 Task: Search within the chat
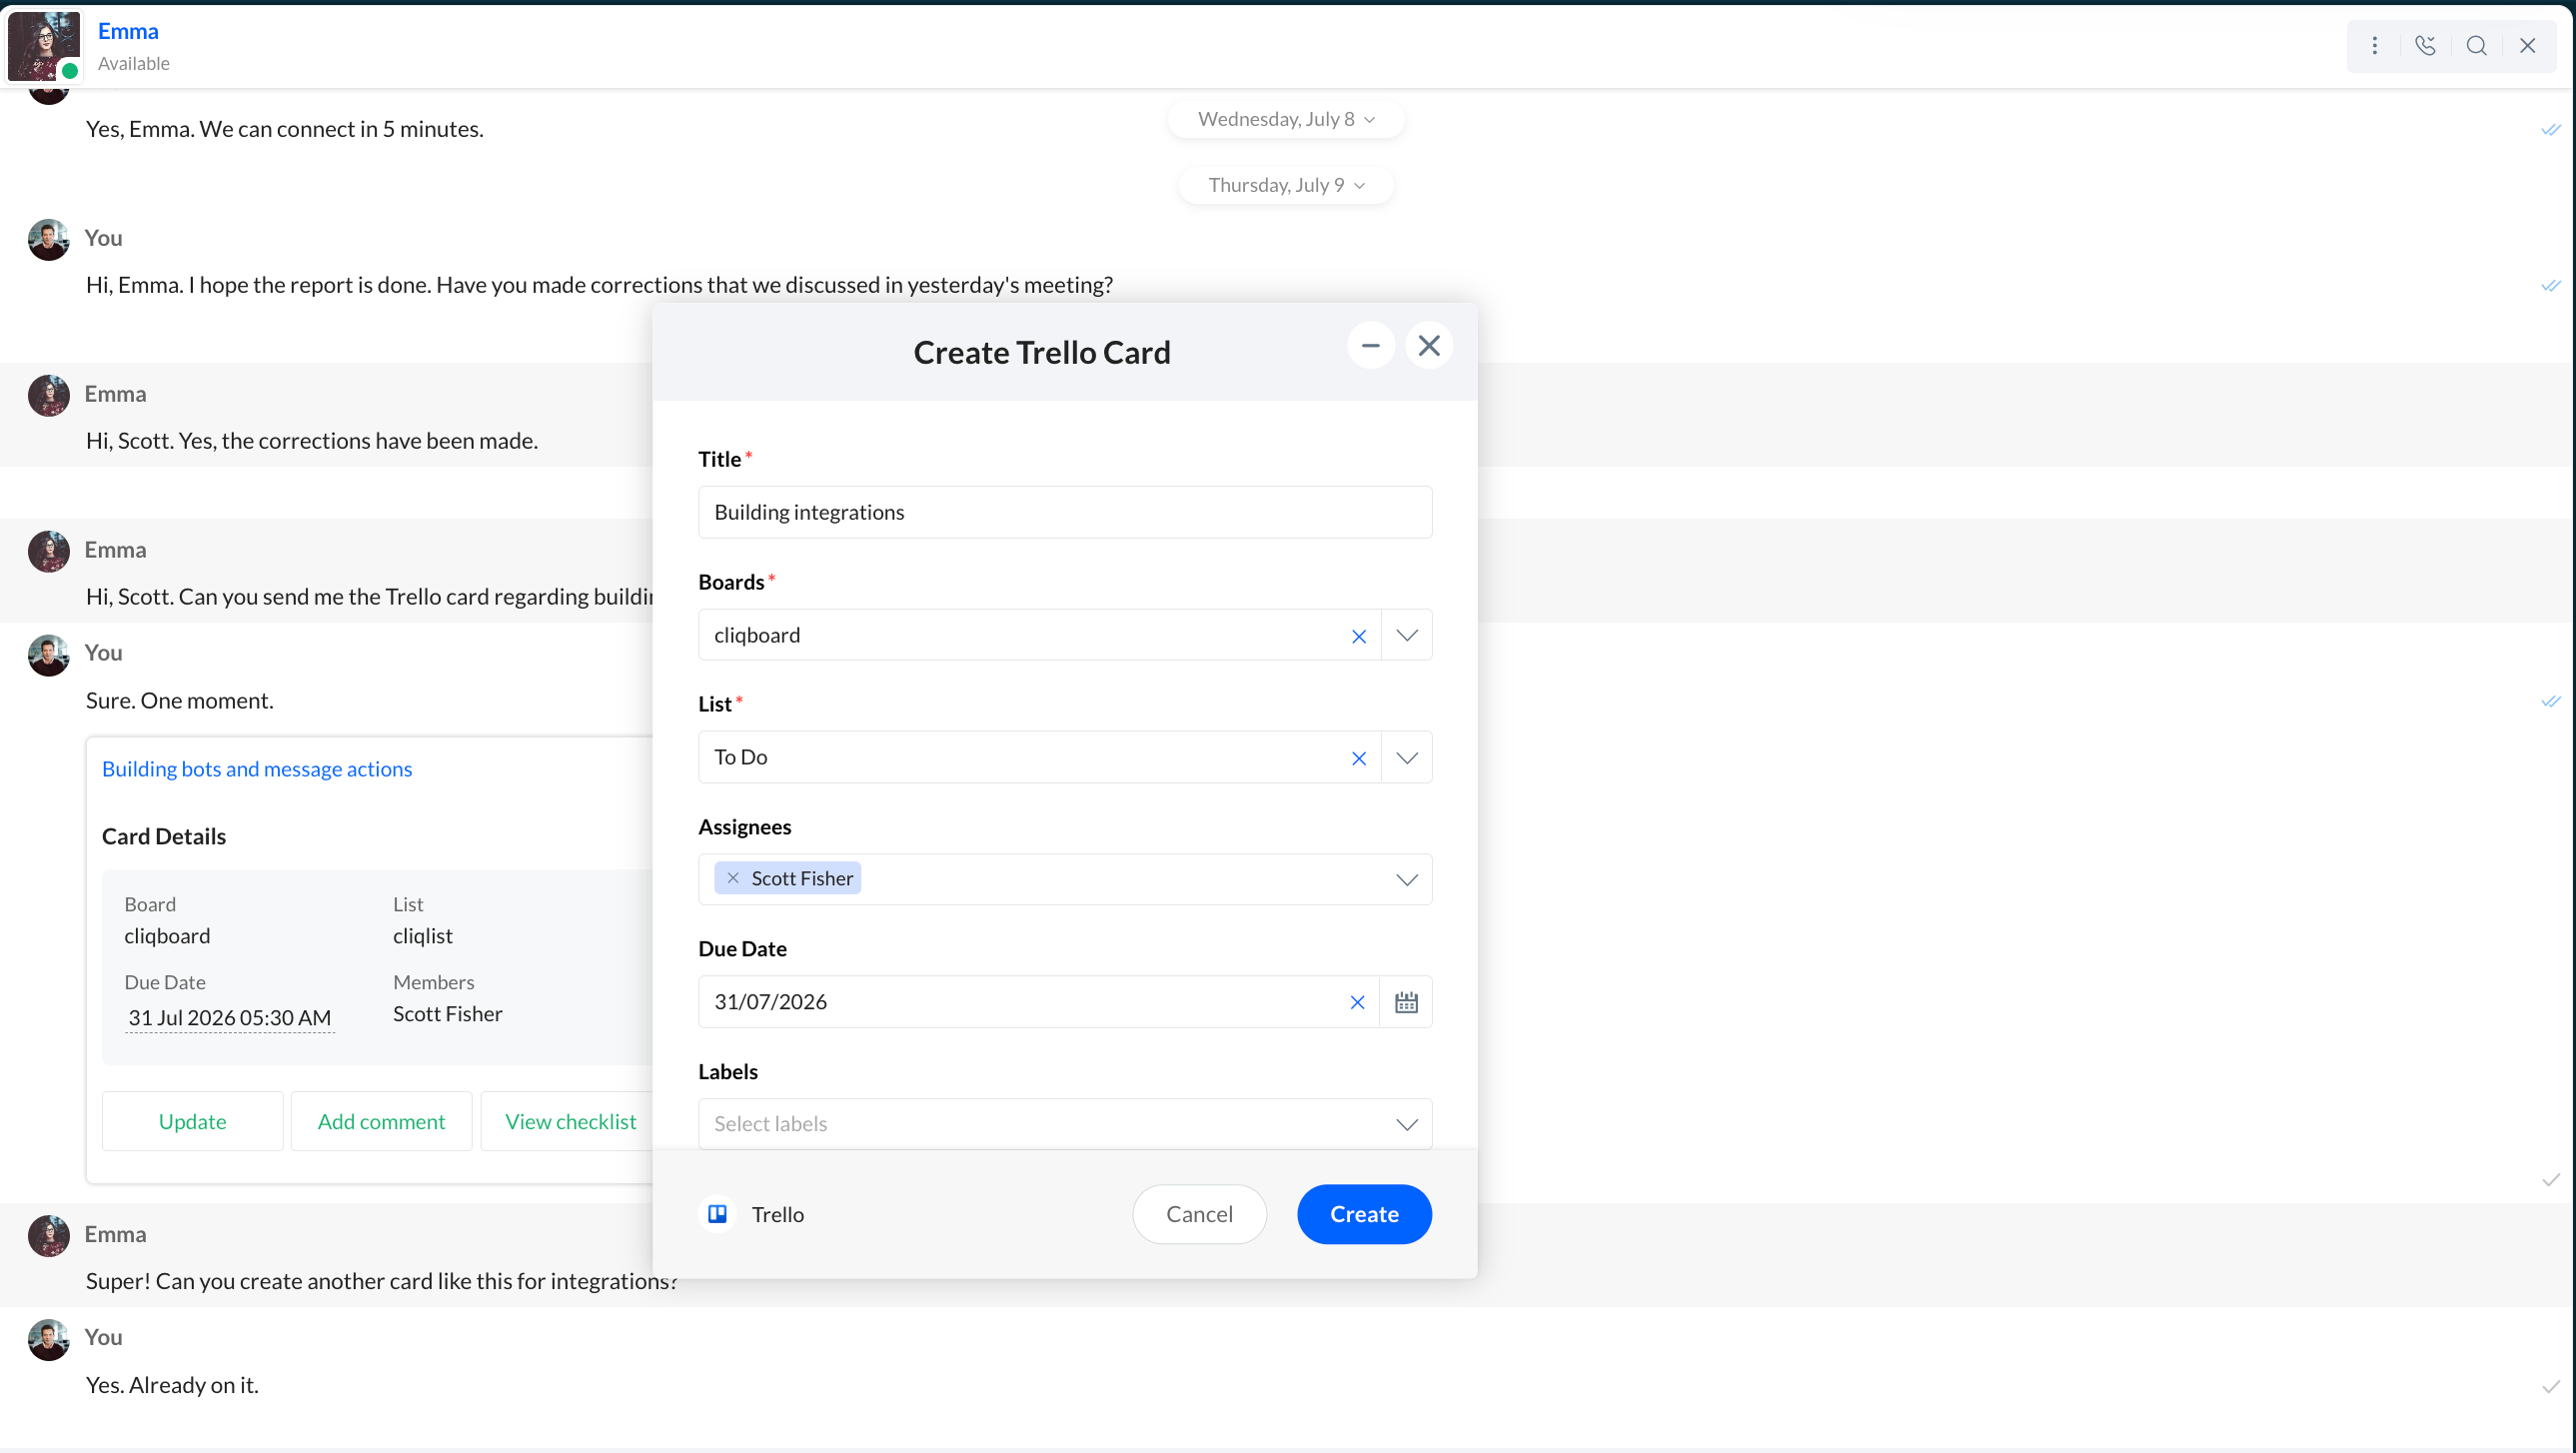pyautogui.click(x=2476, y=45)
